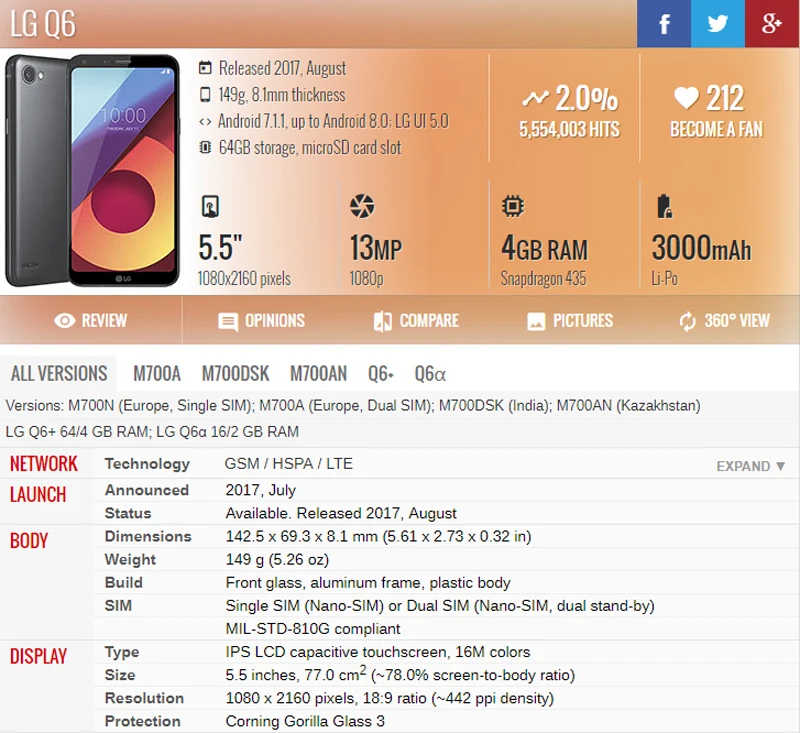Click the display Type spec label
Image resolution: width=800 pixels, height=733 pixels.
pyautogui.click(x=121, y=652)
